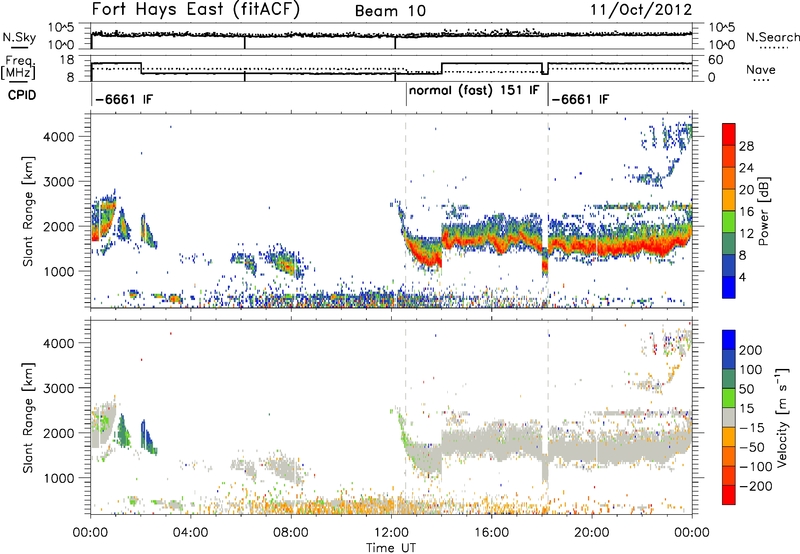Click the "-6661 IF" entry after 18:00
Screen dimensions: 800x554
[580, 99]
